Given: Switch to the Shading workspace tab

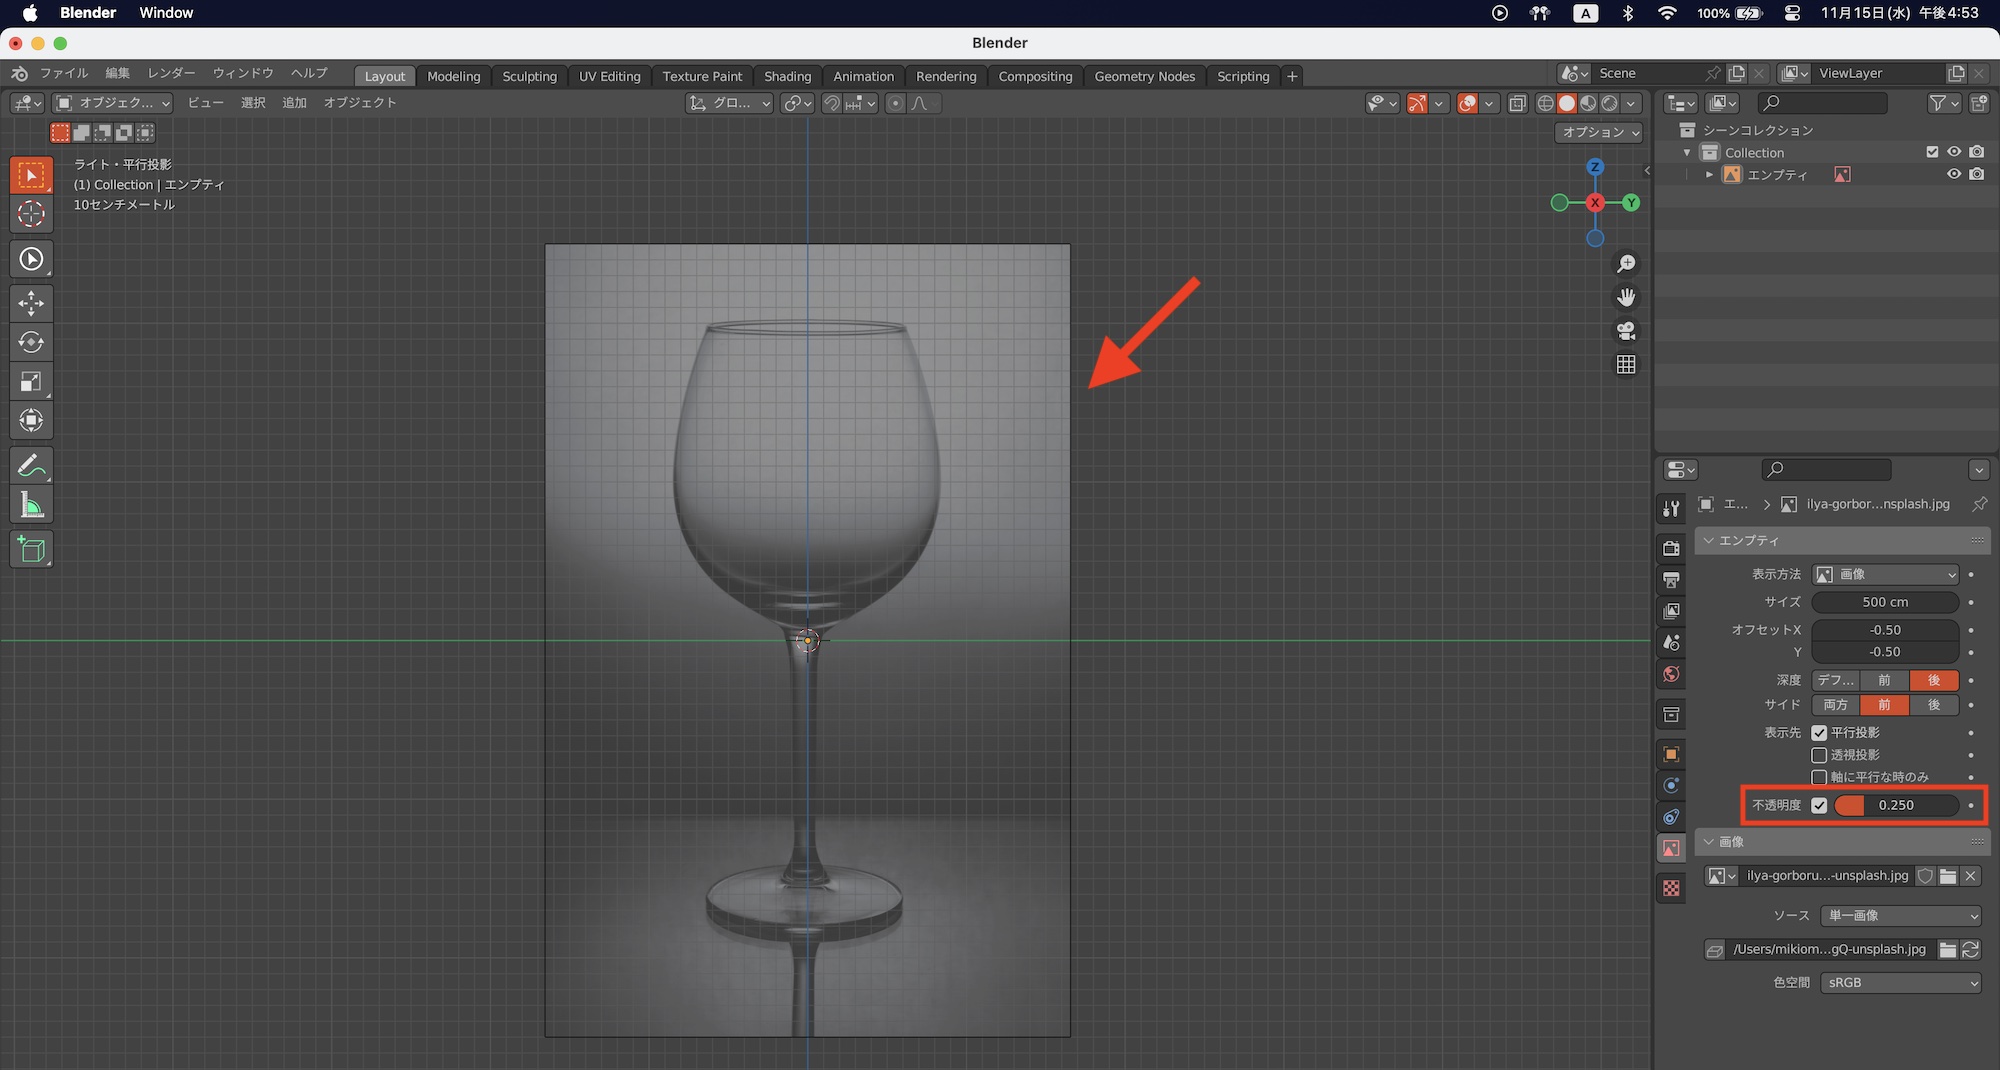Looking at the screenshot, I should (x=787, y=76).
